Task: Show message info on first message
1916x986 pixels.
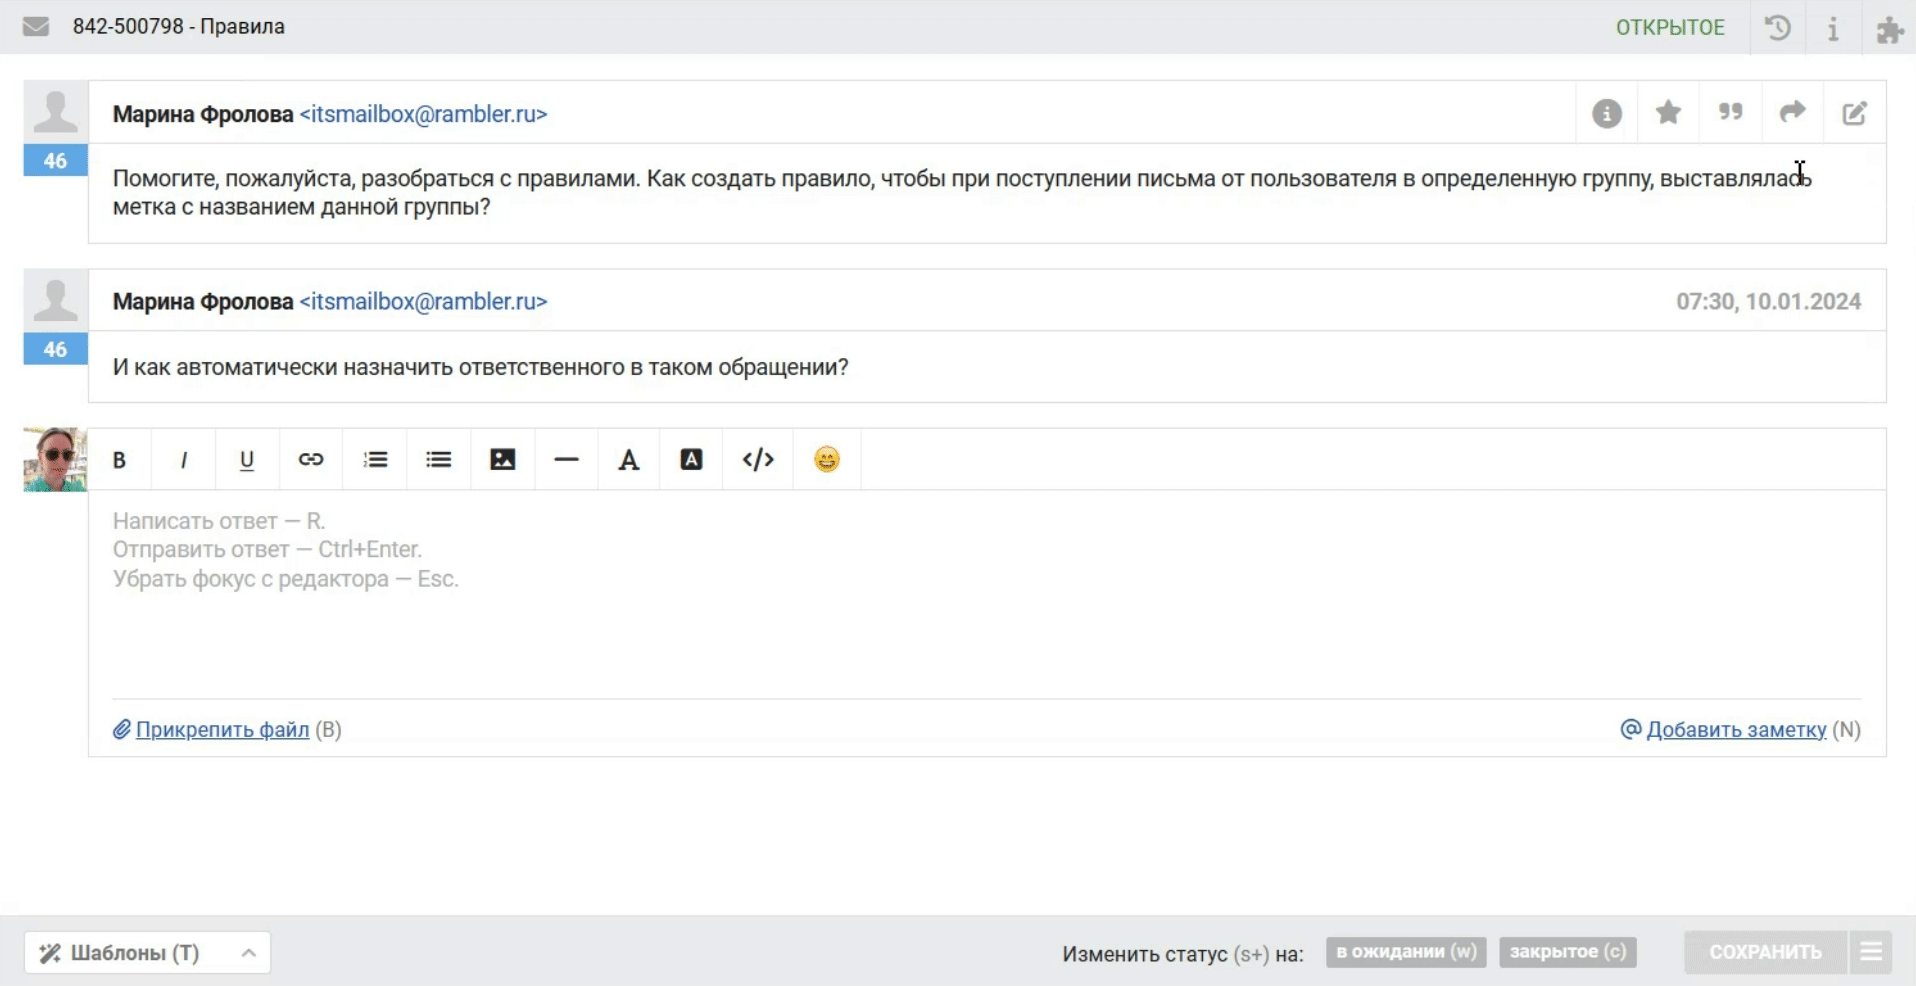Action: coord(1607,114)
